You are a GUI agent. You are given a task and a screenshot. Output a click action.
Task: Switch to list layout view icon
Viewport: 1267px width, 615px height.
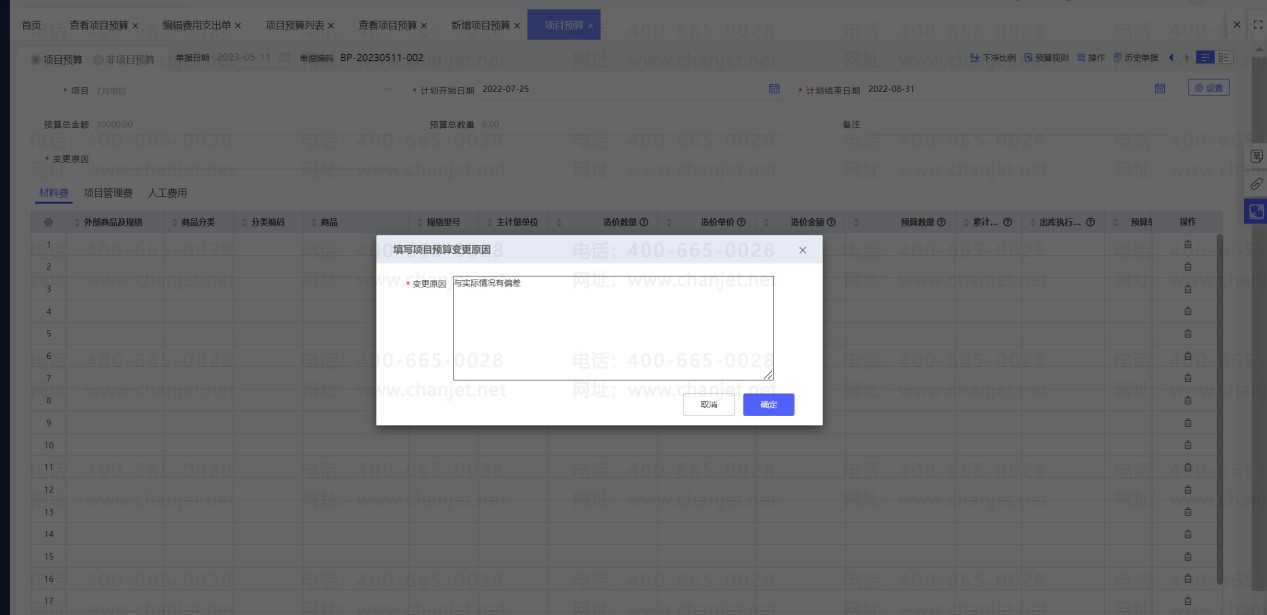pyautogui.click(x=1206, y=58)
